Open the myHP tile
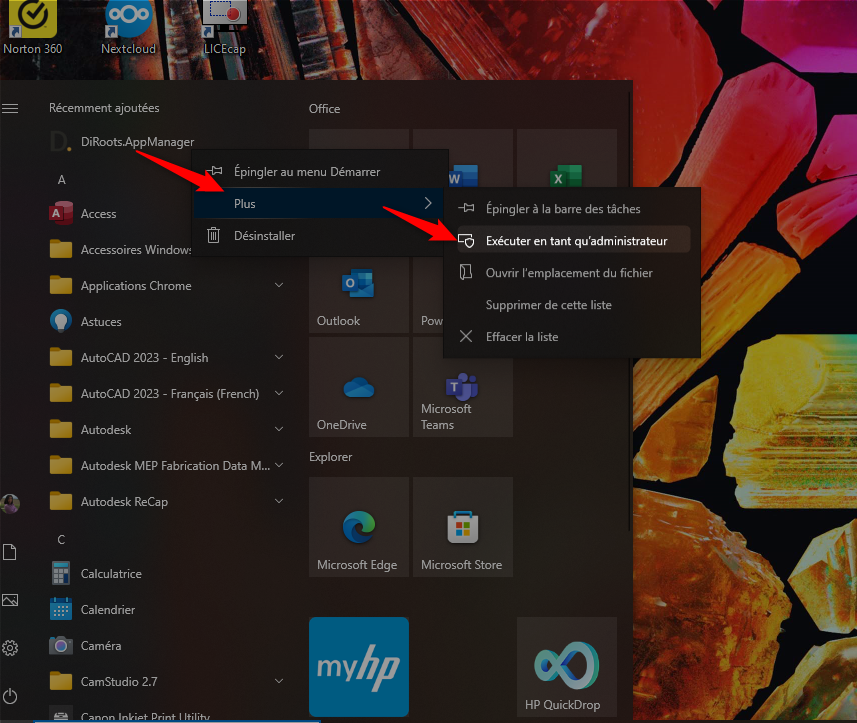The width and height of the screenshot is (857, 723). [x=359, y=667]
